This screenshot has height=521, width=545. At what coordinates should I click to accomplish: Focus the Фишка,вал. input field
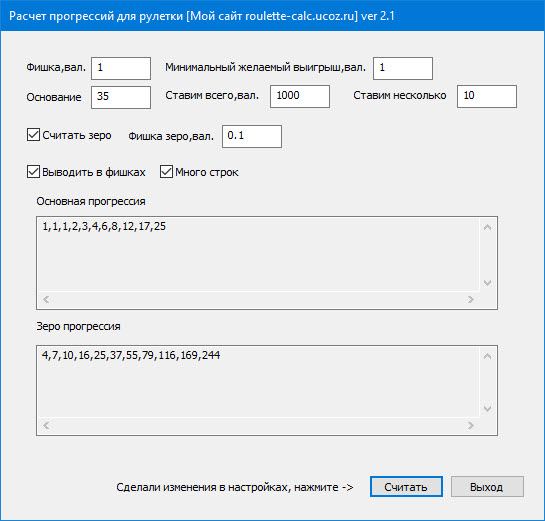pos(121,68)
